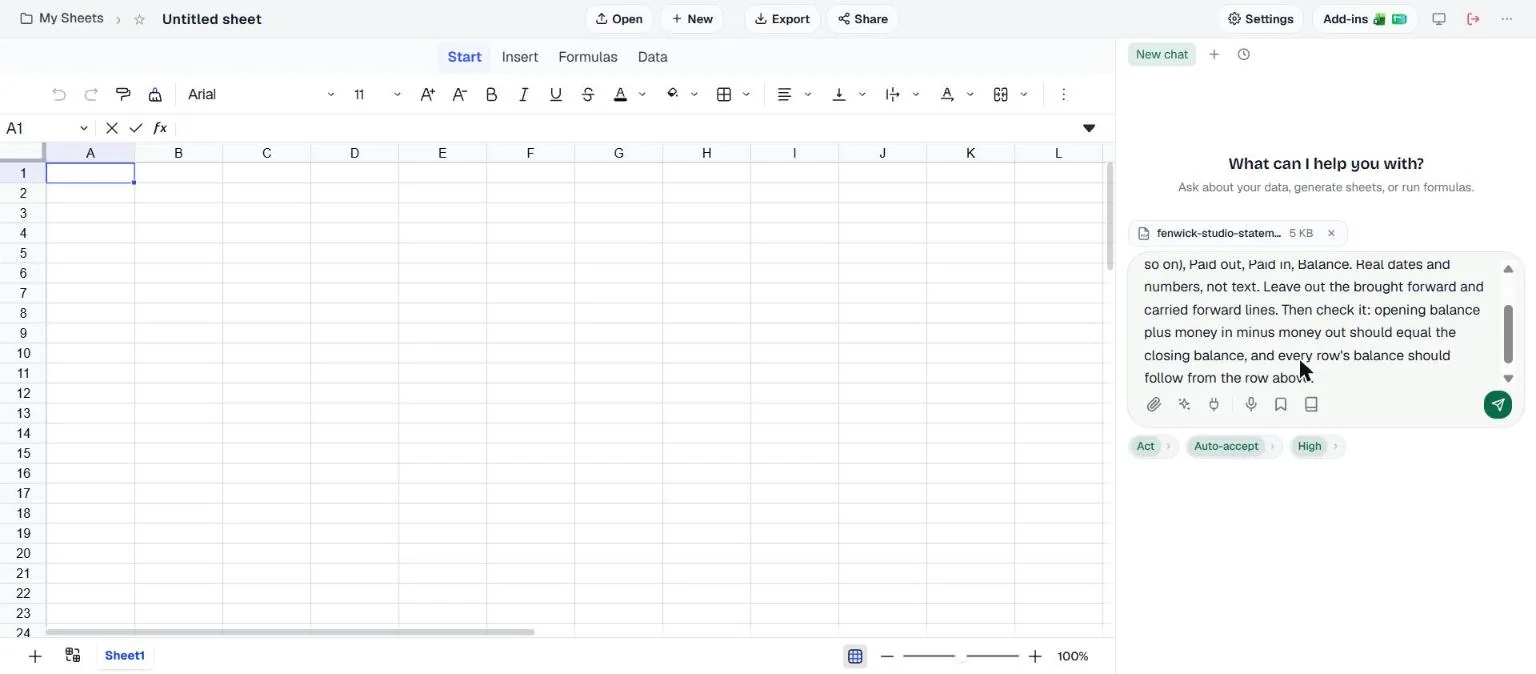Viewport: 1536px width, 674px height.
Task: Expand the A1 name box dropdown
Action: [84, 129]
